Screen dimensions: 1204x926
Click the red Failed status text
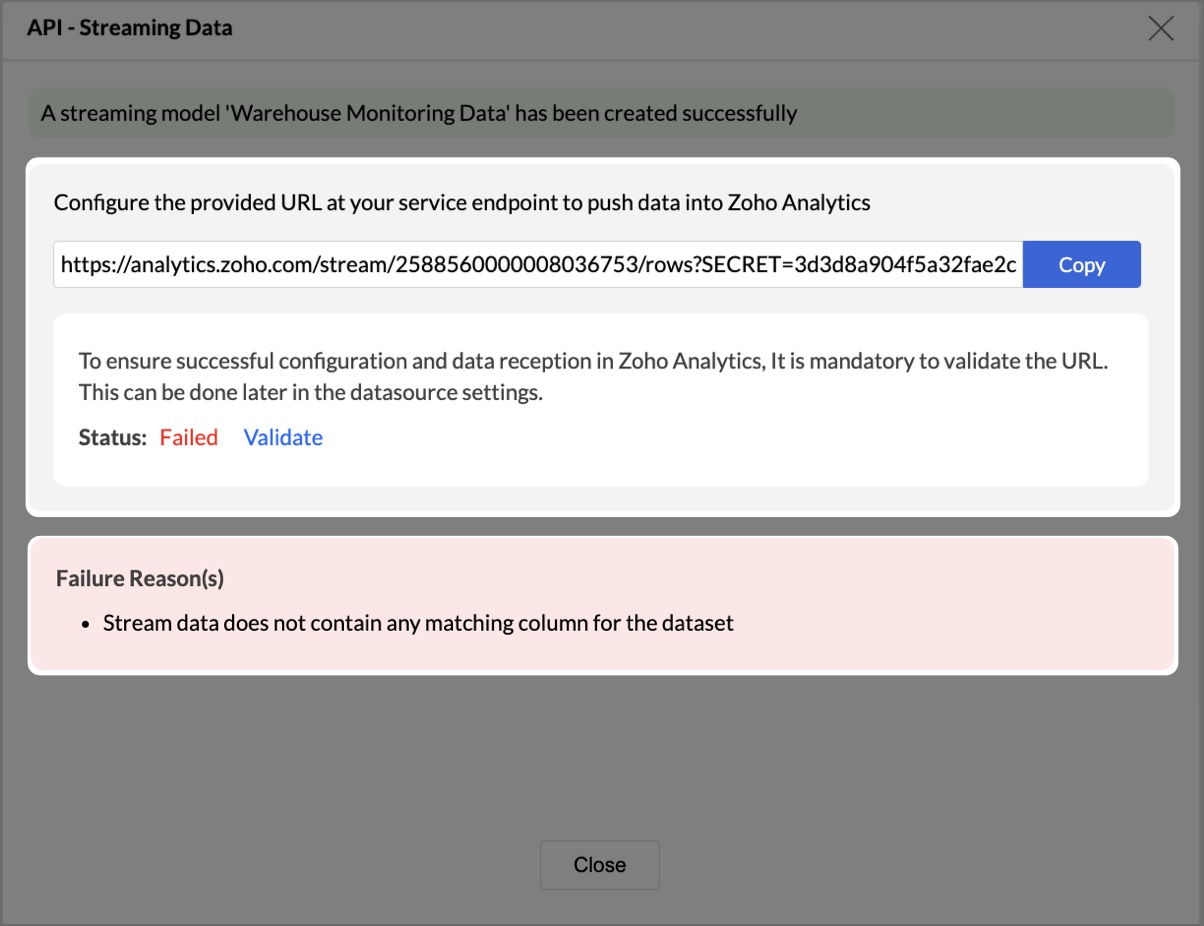pos(189,438)
